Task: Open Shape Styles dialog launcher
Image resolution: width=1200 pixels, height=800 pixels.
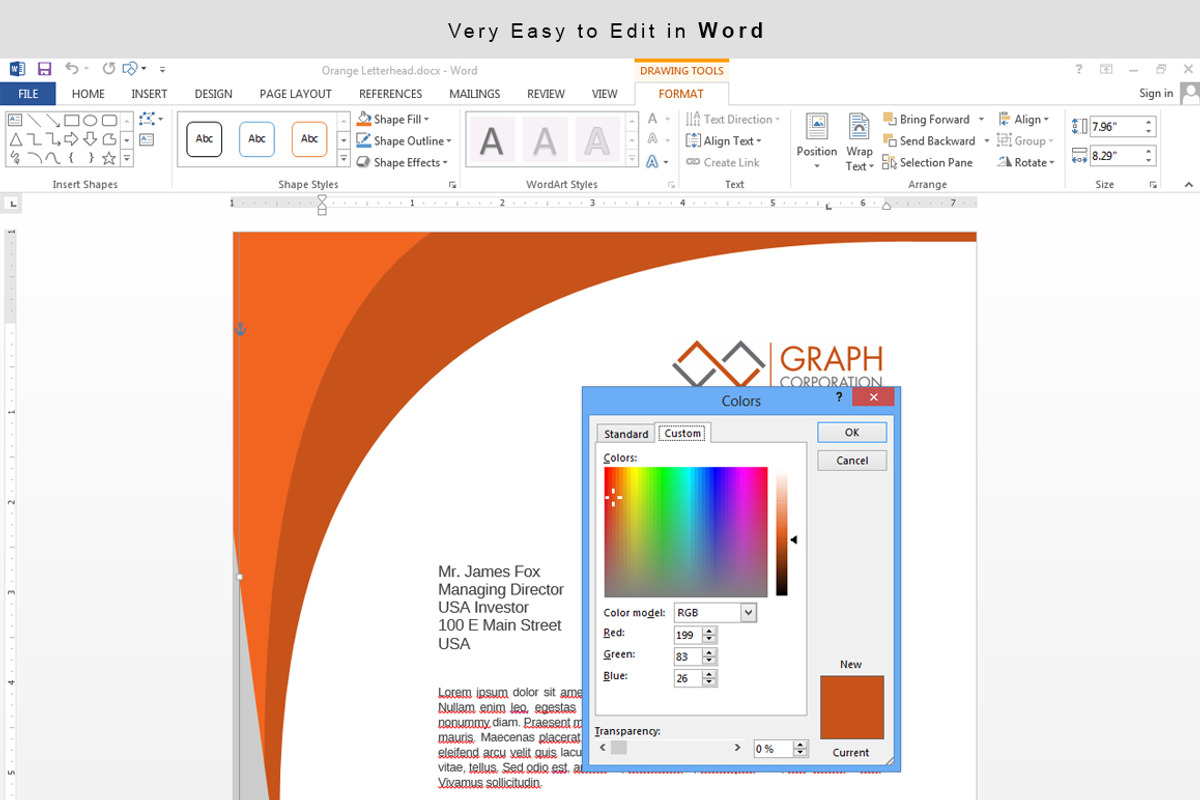Action: point(453,185)
